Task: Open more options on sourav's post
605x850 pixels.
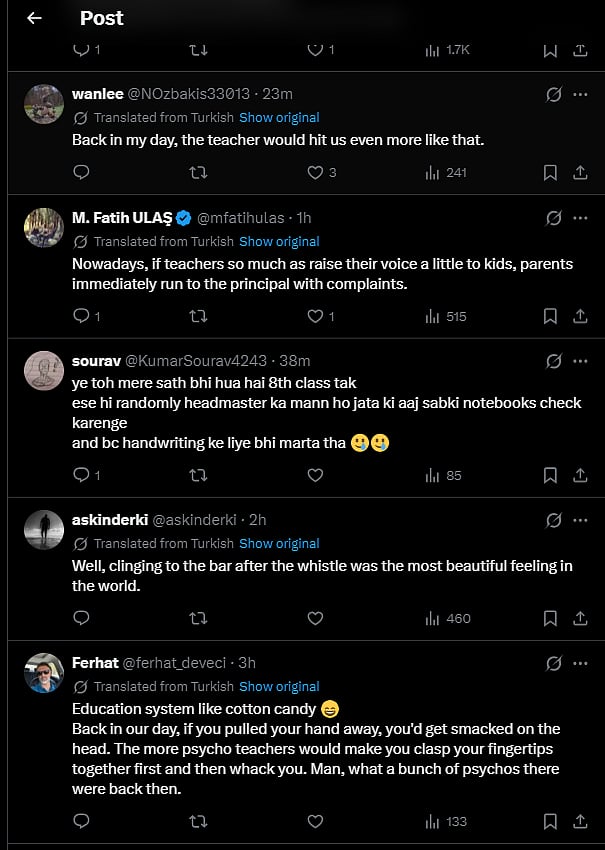Action: tap(580, 362)
